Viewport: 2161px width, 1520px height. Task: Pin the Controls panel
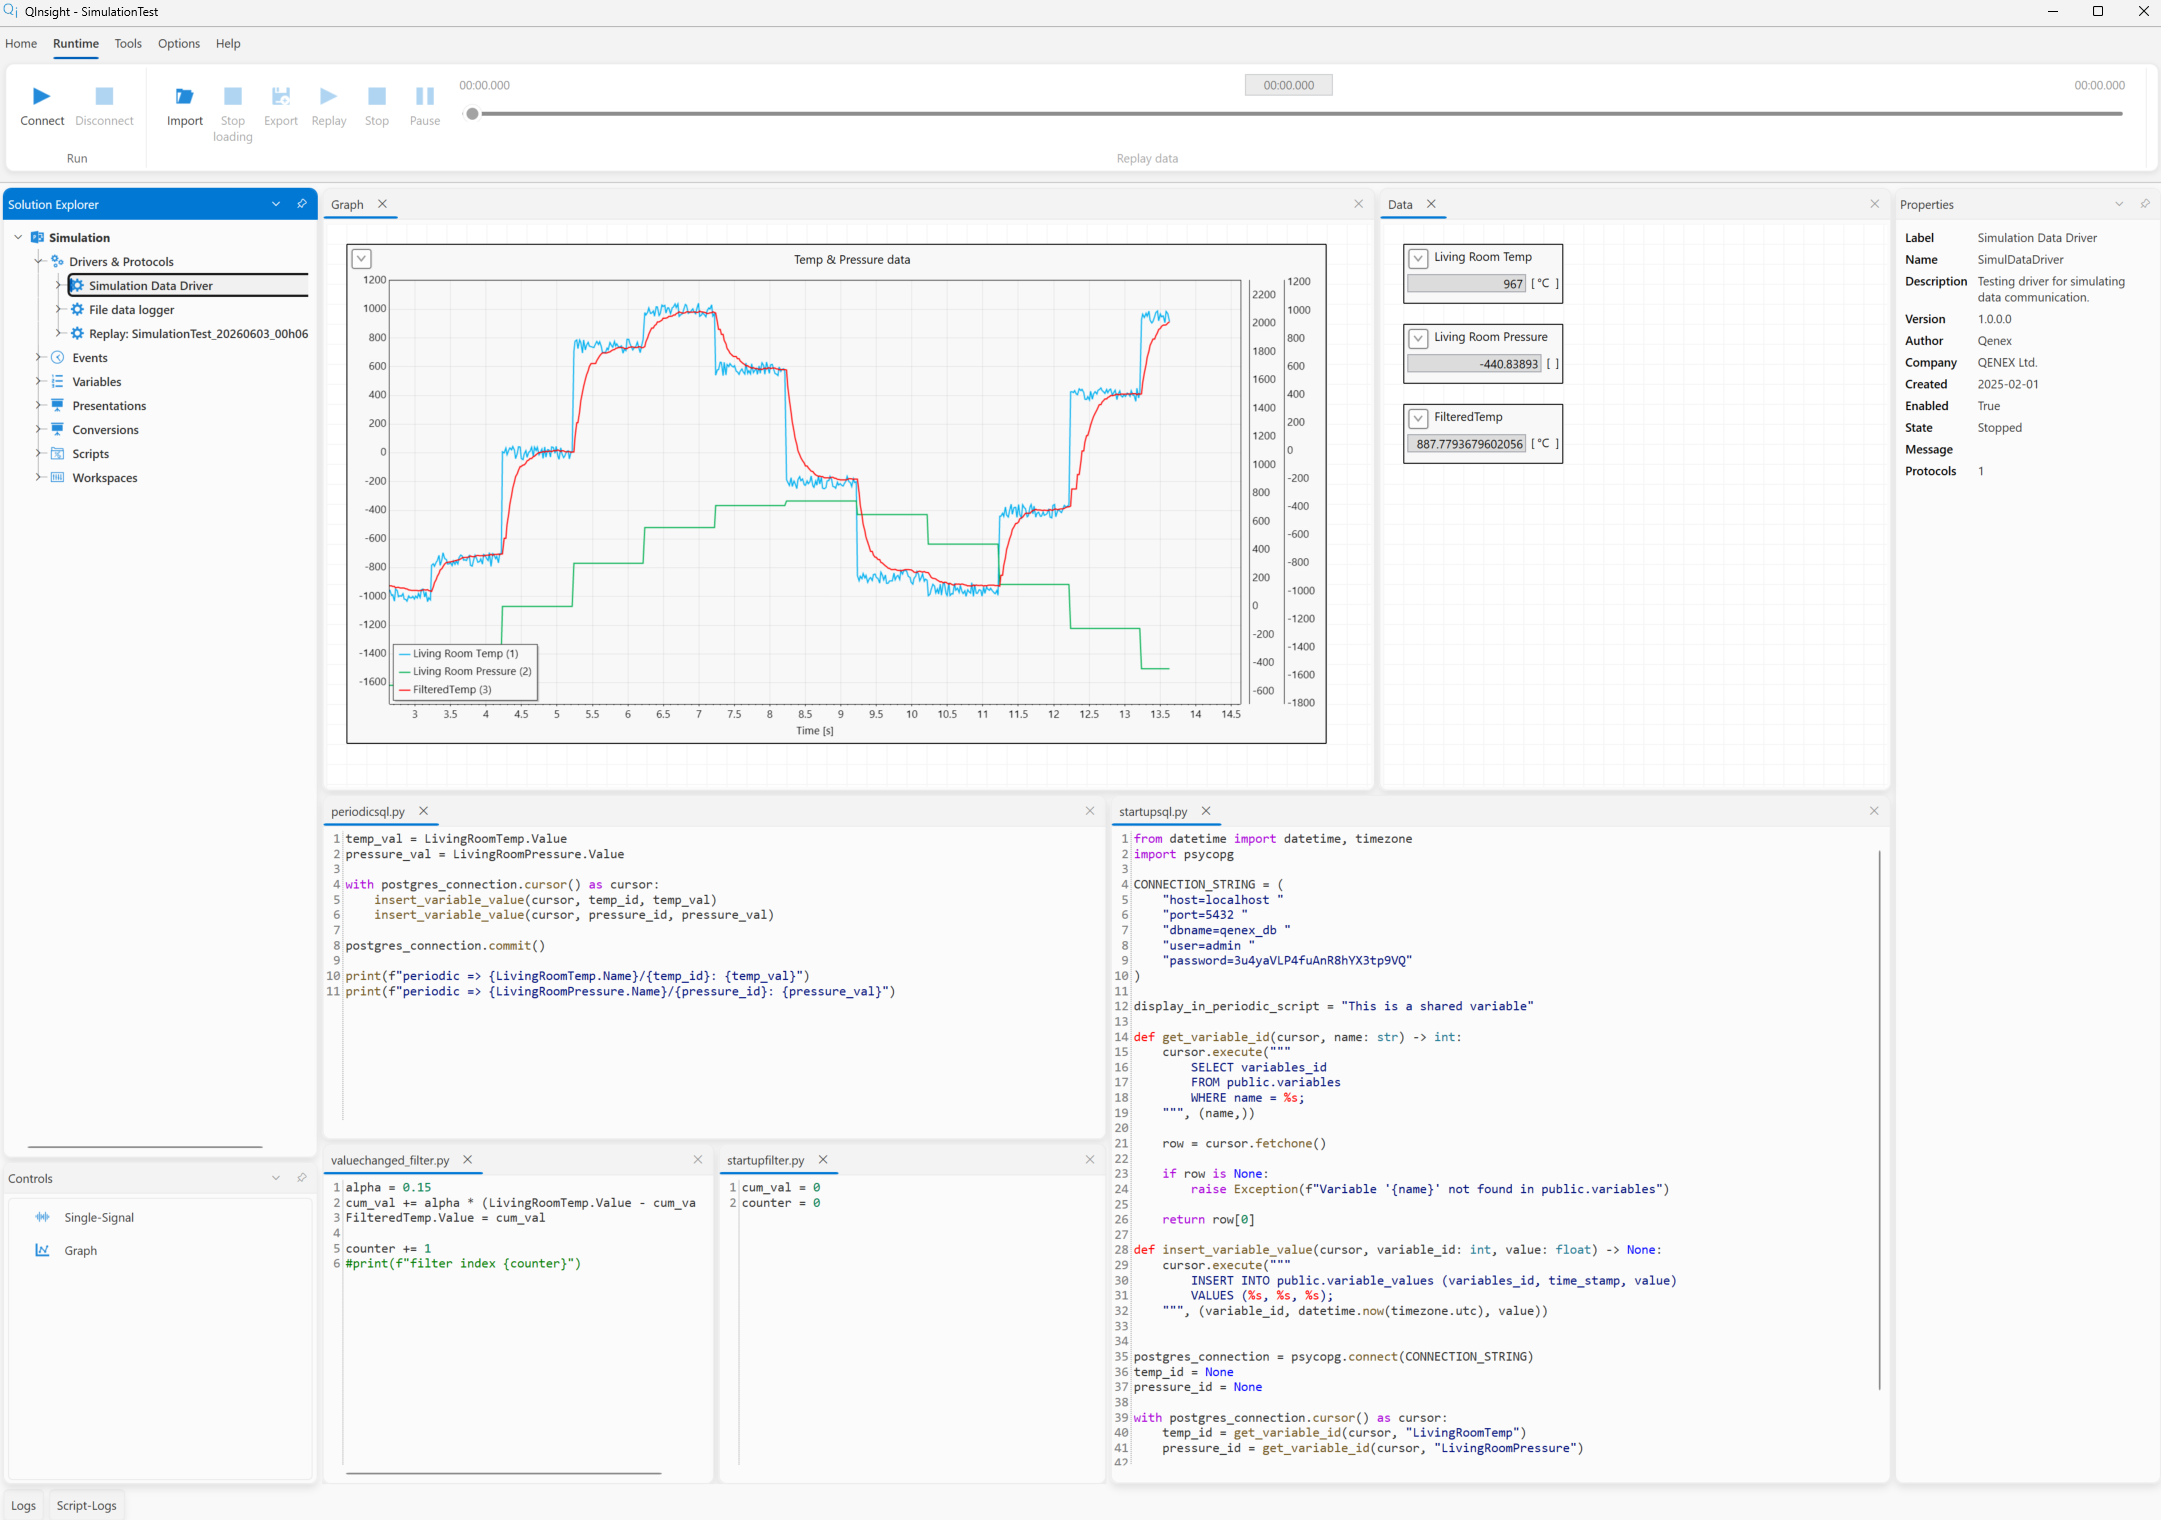(x=302, y=1178)
